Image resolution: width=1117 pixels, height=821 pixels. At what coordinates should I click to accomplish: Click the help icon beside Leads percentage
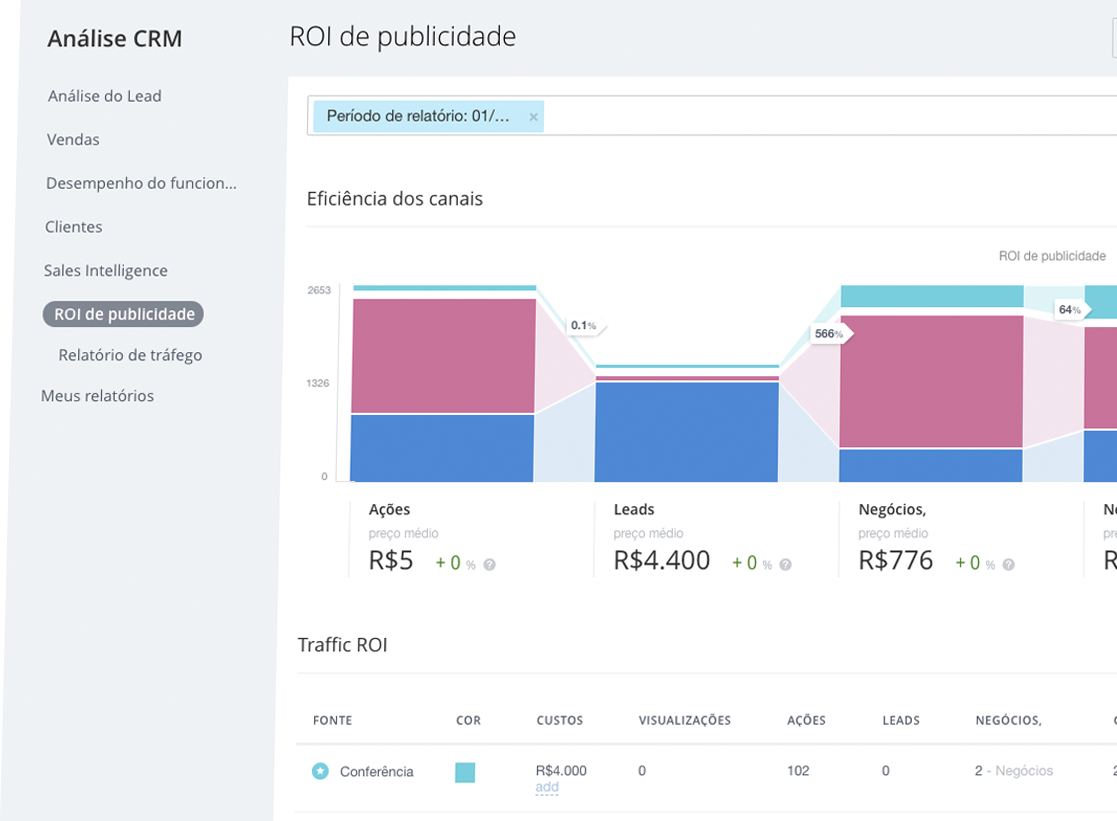[786, 565]
